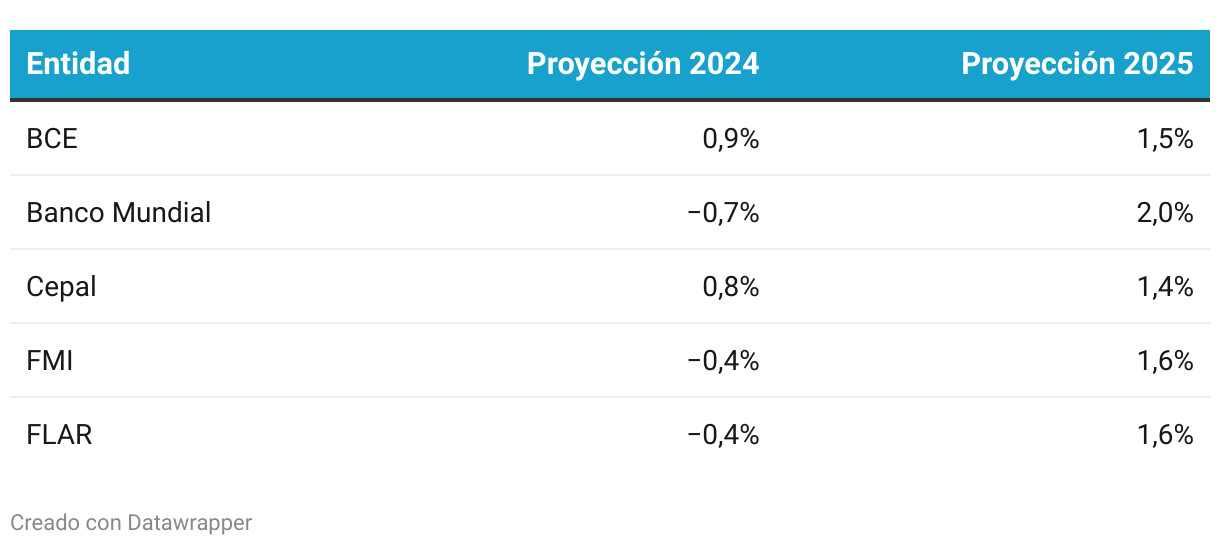Click FLAR 2024 value −0,4%
The height and width of the screenshot is (546, 1220).
pyautogui.click(x=723, y=435)
